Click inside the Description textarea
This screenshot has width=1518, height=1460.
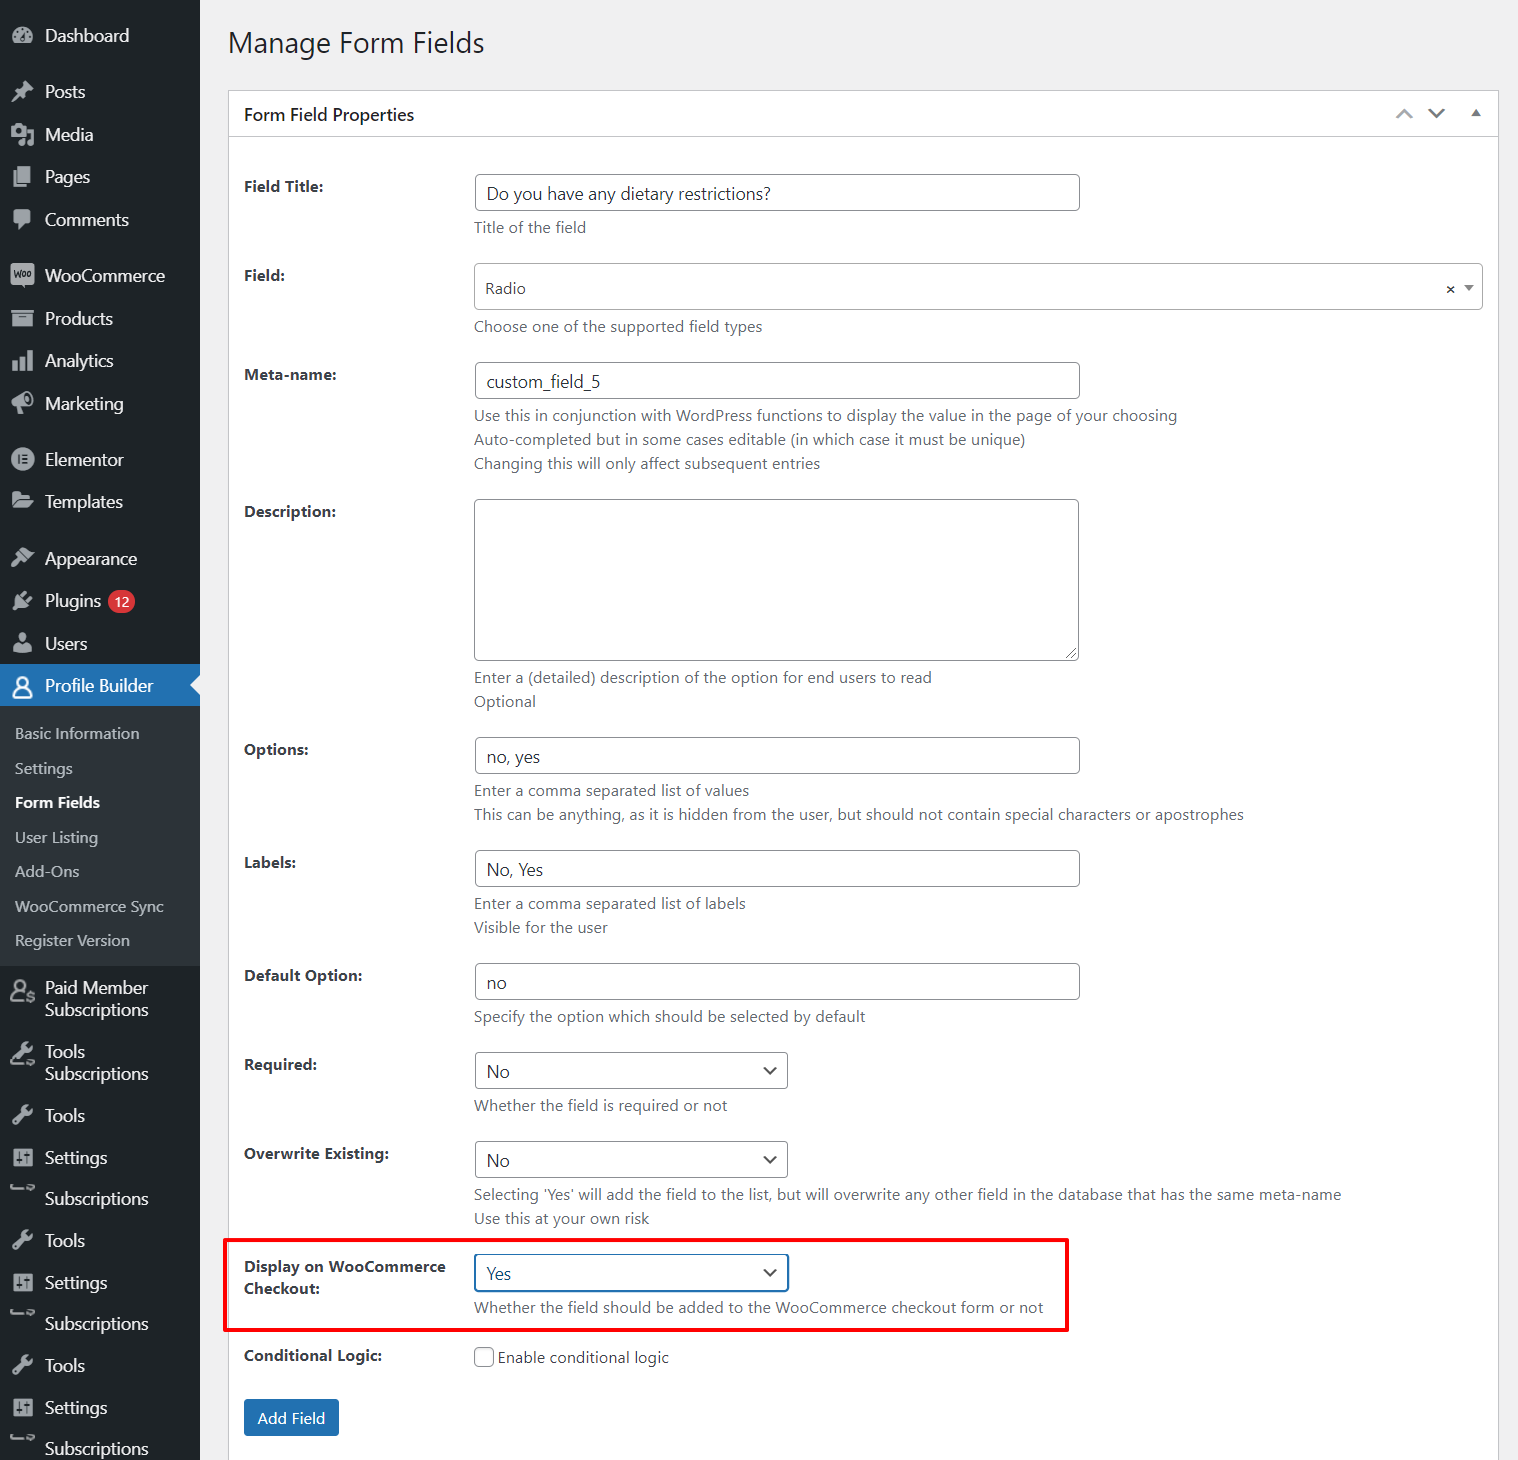tap(776, 580)
